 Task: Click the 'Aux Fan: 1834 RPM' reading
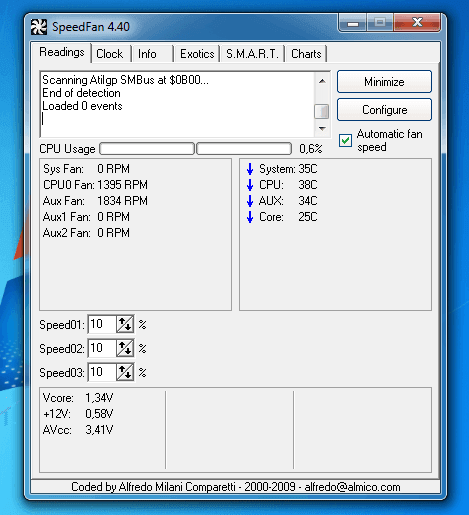[x=95, y=201]
